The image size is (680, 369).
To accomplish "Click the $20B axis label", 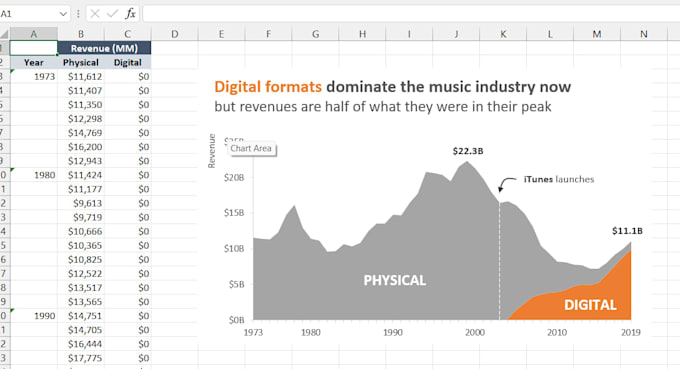I will click(x=234, y=177).
